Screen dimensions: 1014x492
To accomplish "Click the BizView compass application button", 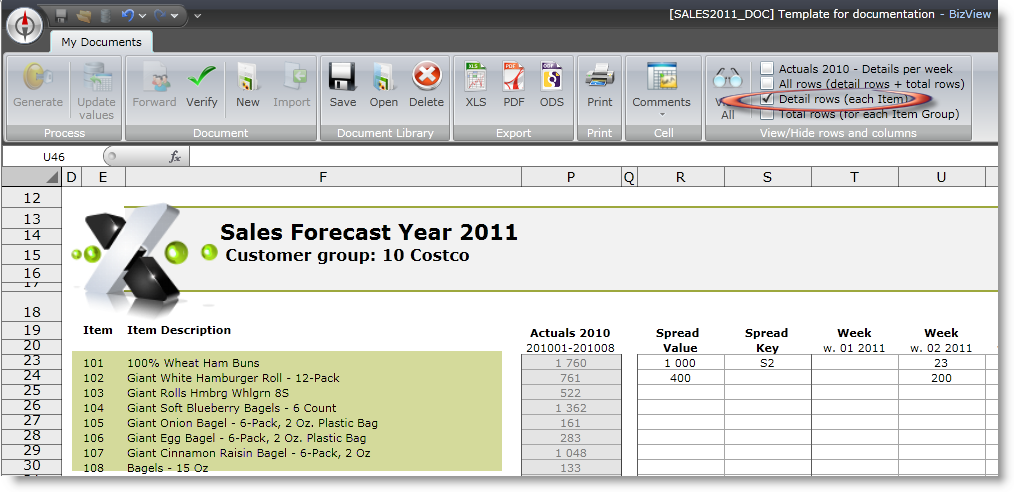I will click(25, 25).
